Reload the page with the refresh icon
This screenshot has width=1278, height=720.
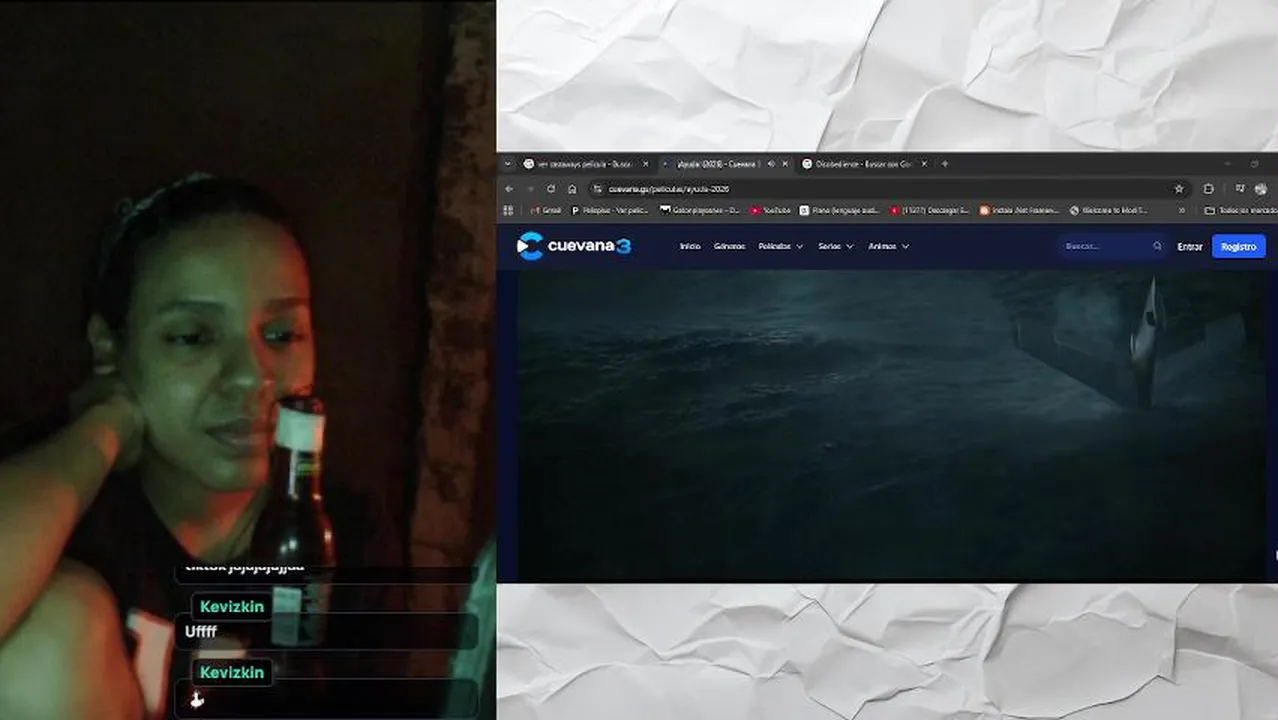[551, 189]
